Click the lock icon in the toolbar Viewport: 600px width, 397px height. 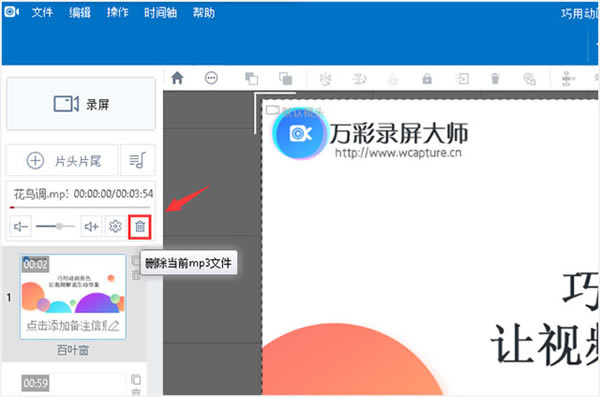pyautogui.click(x=427, y=79)
